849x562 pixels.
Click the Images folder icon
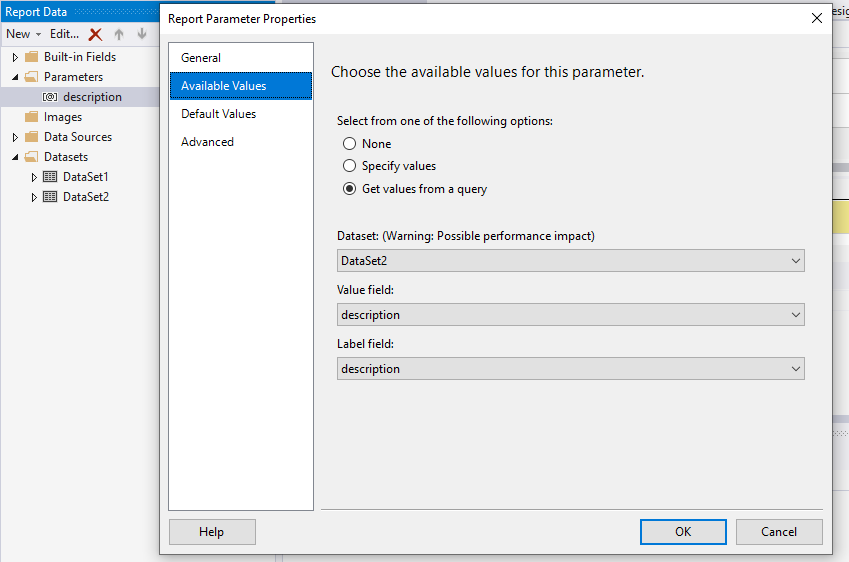32,117
